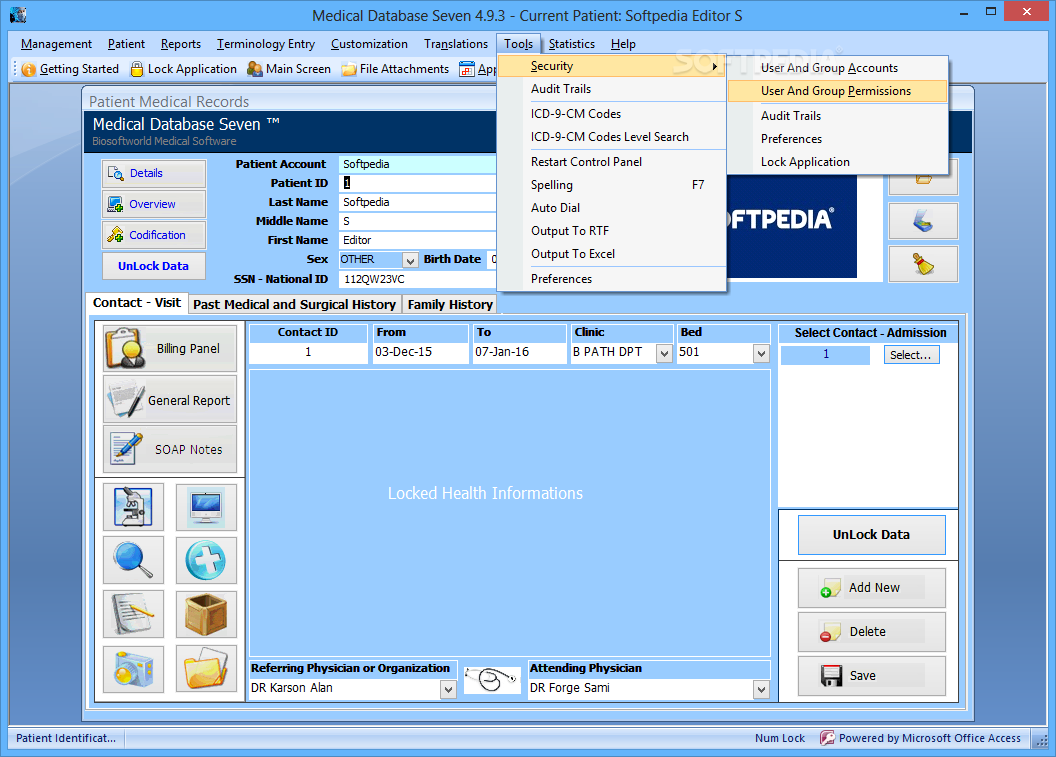Screen dimensions: 1056x757
Task: Click the stethoscope icon between physicians
Action: pos(492,680)
